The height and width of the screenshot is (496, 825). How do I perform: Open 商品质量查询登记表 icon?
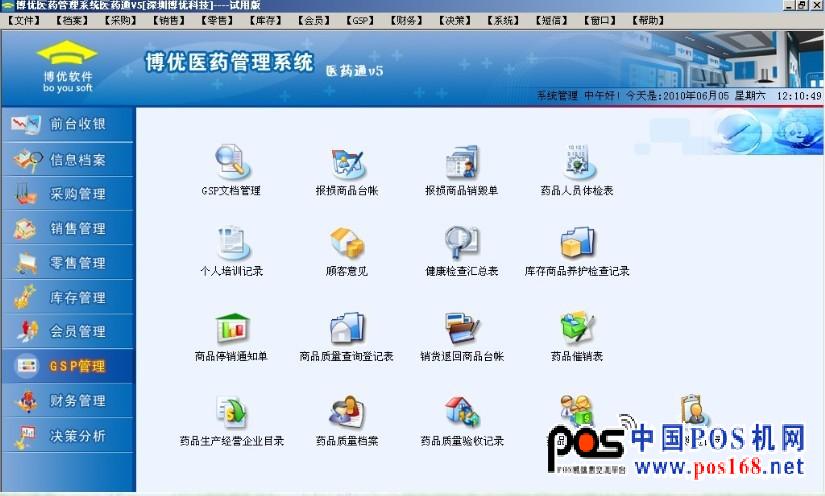pyautogui.click(x=346, y=329)
